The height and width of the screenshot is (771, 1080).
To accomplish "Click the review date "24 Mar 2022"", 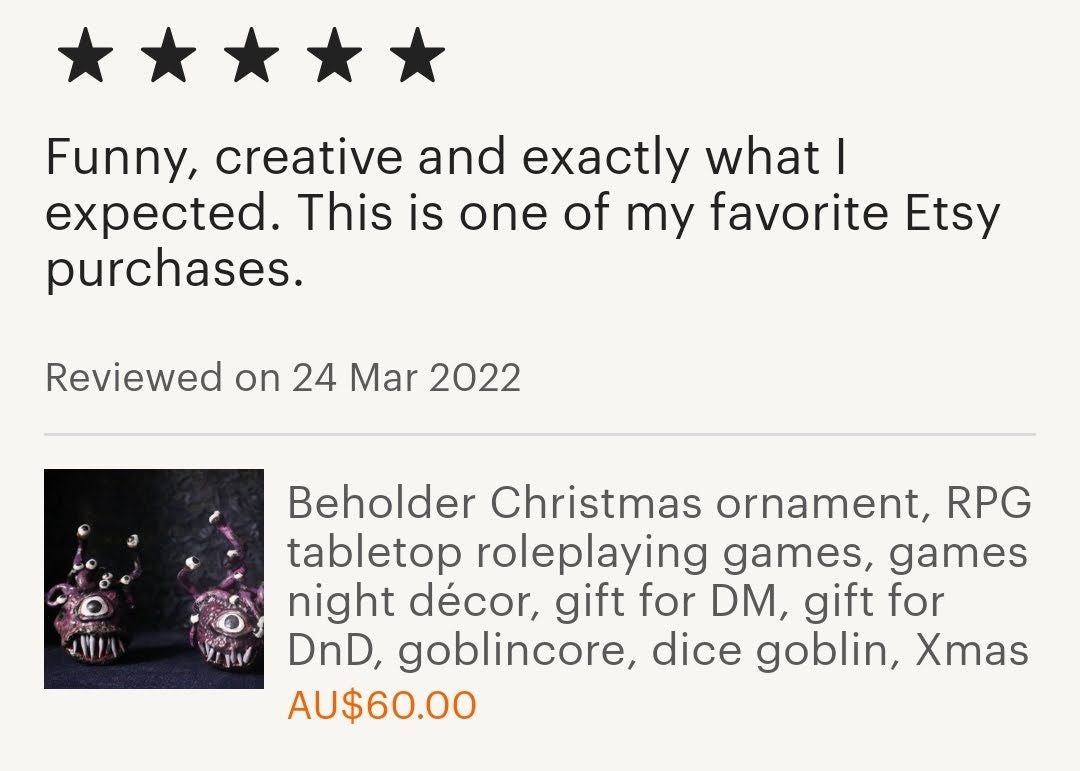I will (406, 378).
